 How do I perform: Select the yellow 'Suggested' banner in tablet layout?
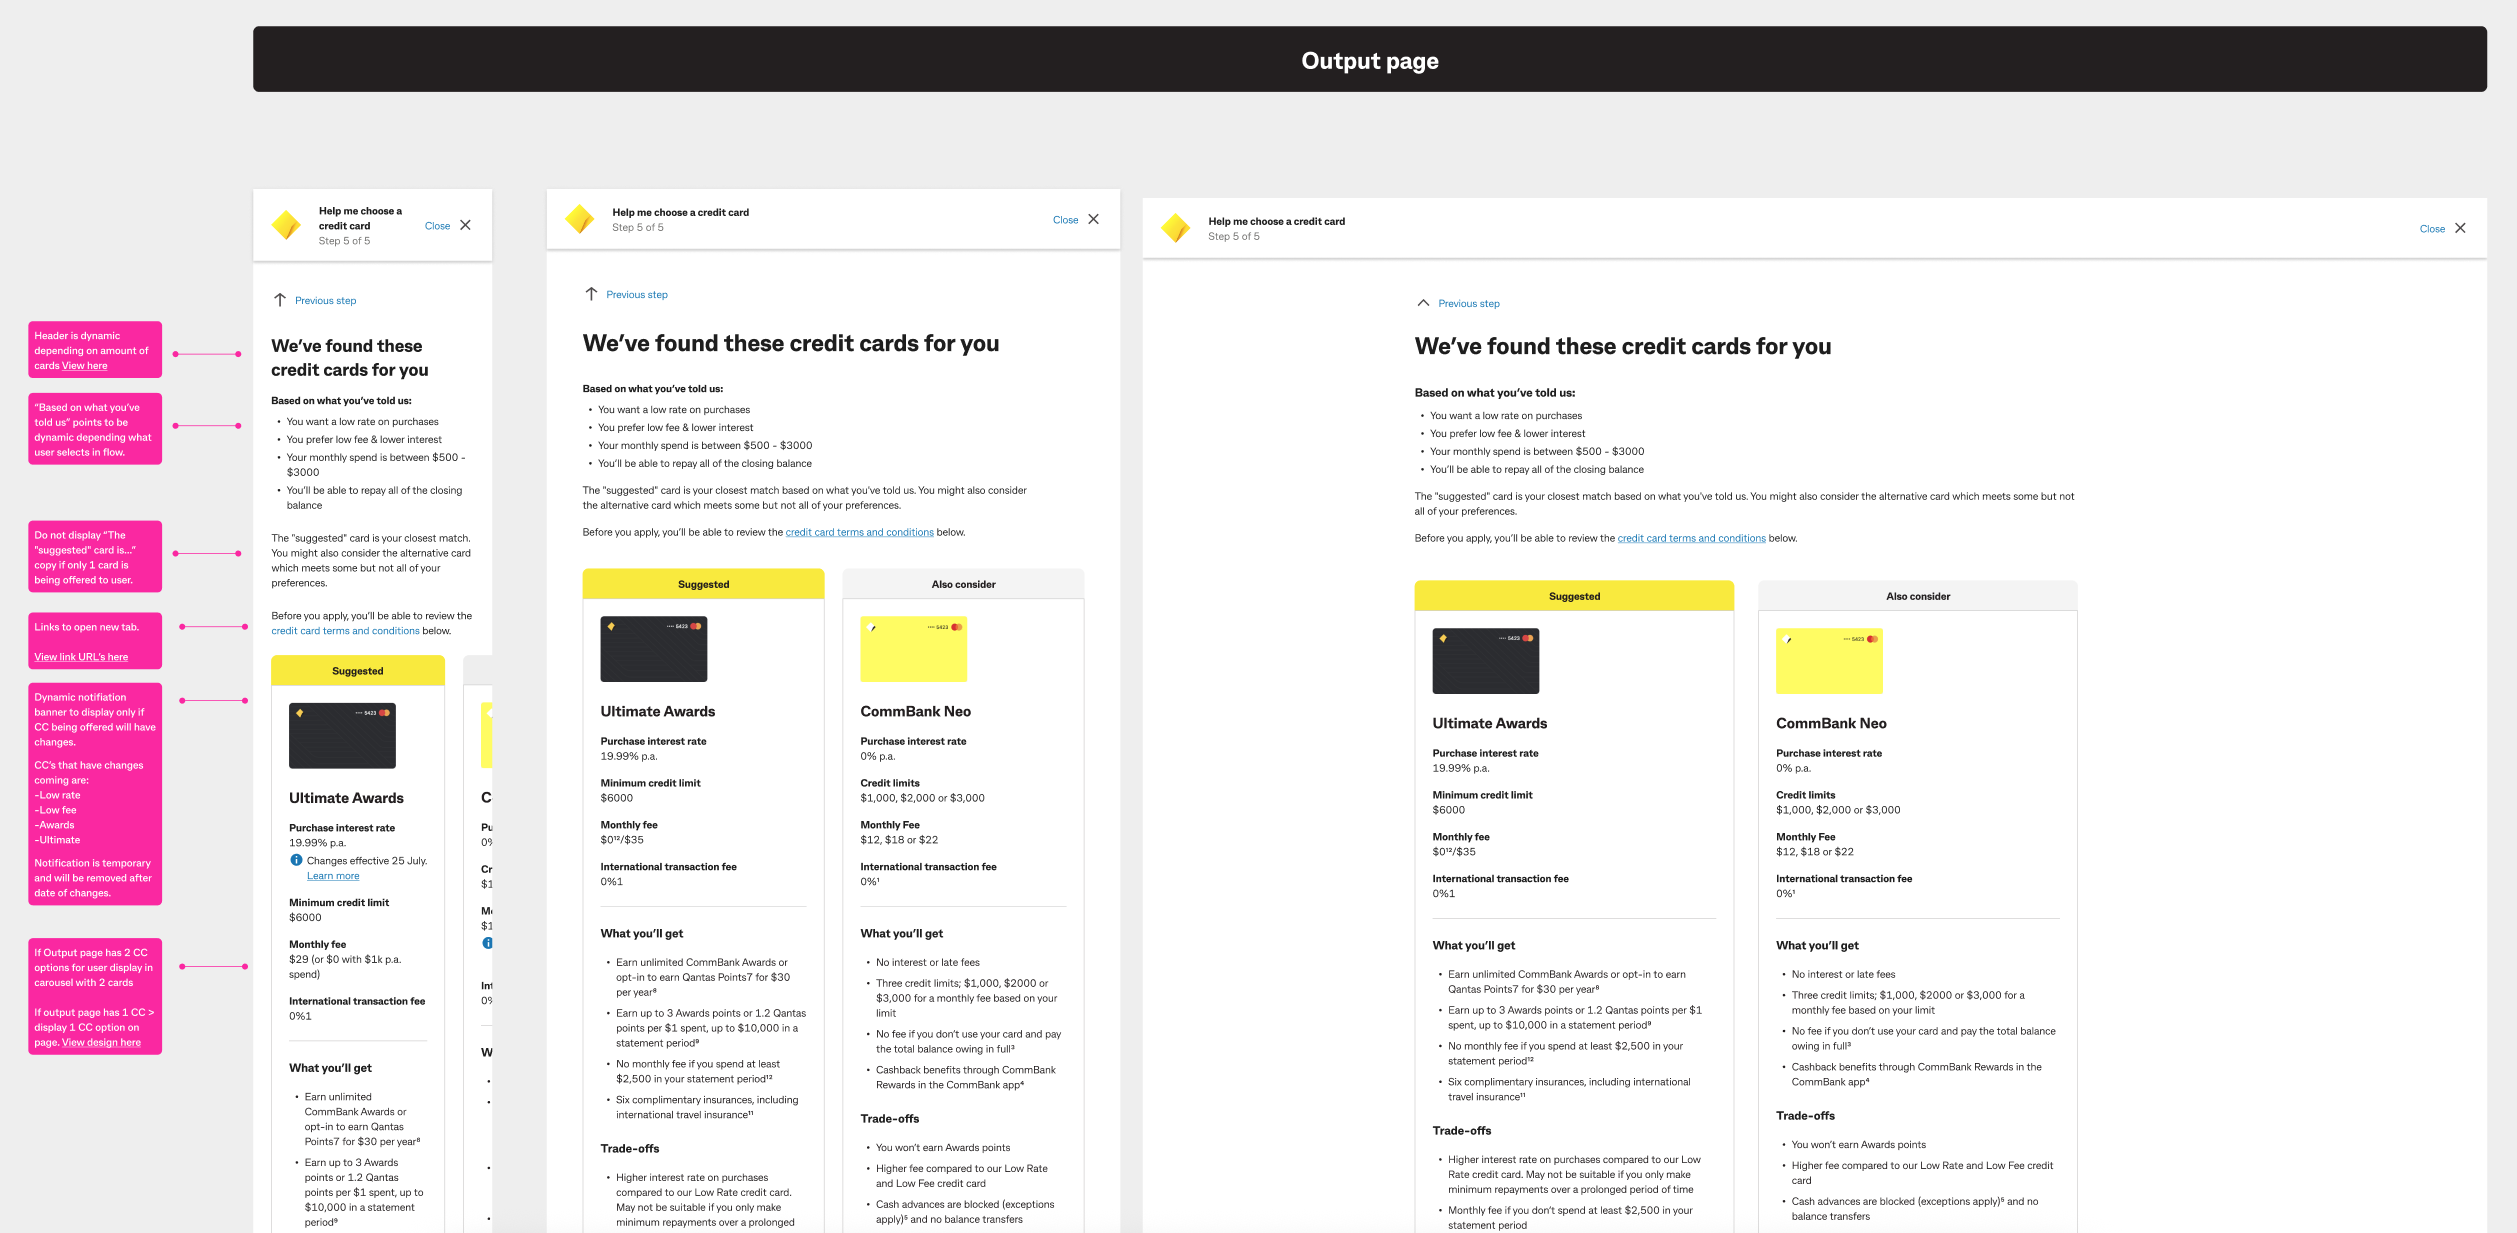click(x=703, y=584)
